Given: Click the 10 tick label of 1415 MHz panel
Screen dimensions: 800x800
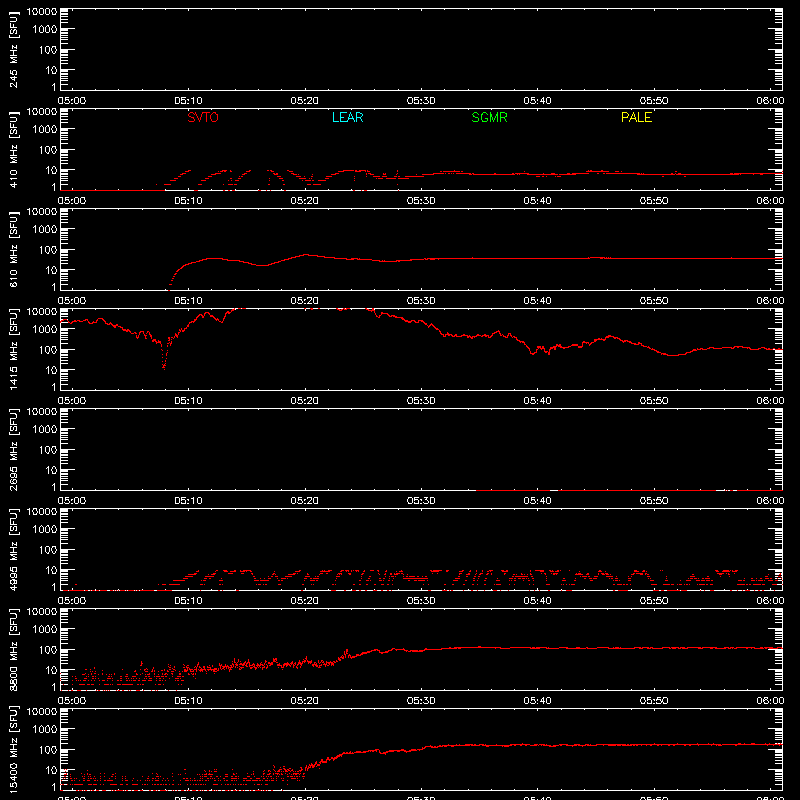Looking at the screenshot, I should 51,370.
